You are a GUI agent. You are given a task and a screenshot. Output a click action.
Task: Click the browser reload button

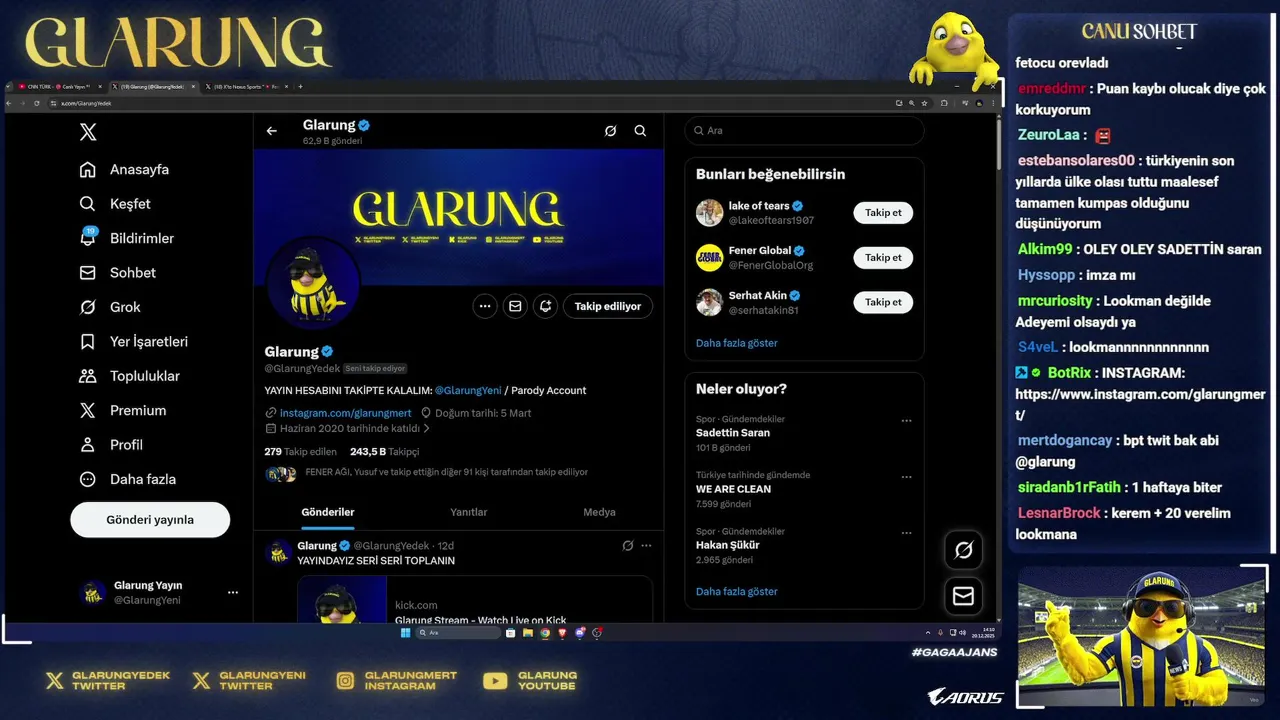pos(37,103)
